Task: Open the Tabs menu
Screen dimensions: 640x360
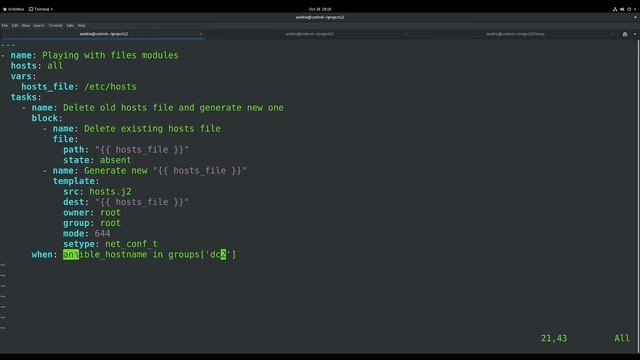Action: point(70,25)
